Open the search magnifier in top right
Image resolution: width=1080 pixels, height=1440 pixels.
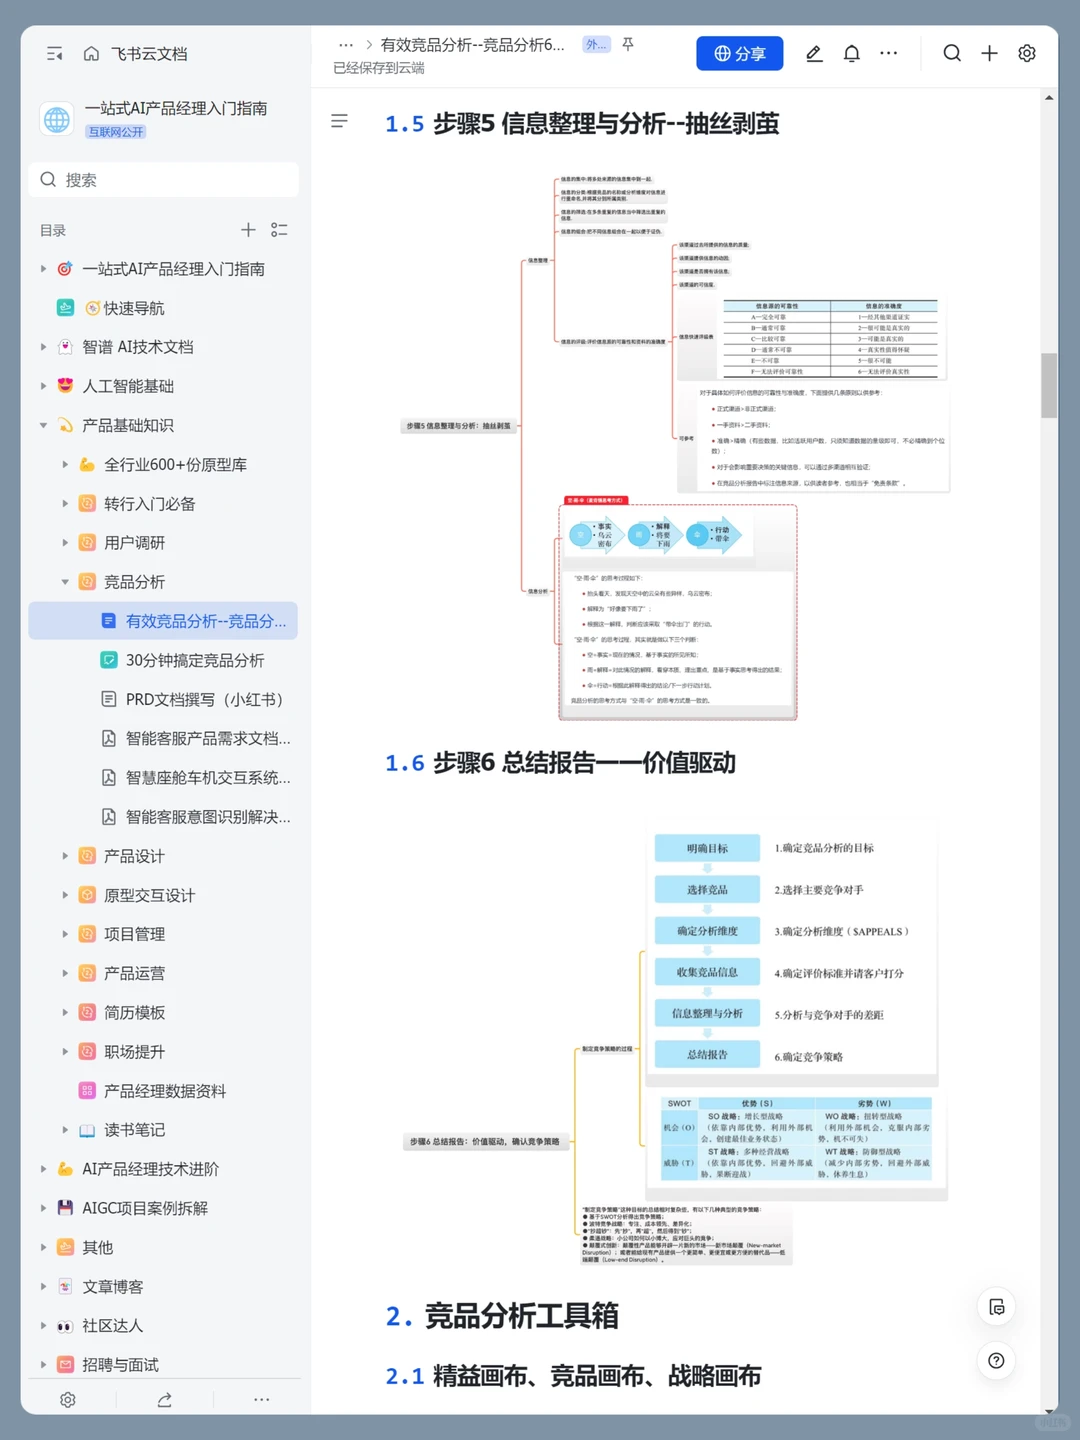coord(951,54)
